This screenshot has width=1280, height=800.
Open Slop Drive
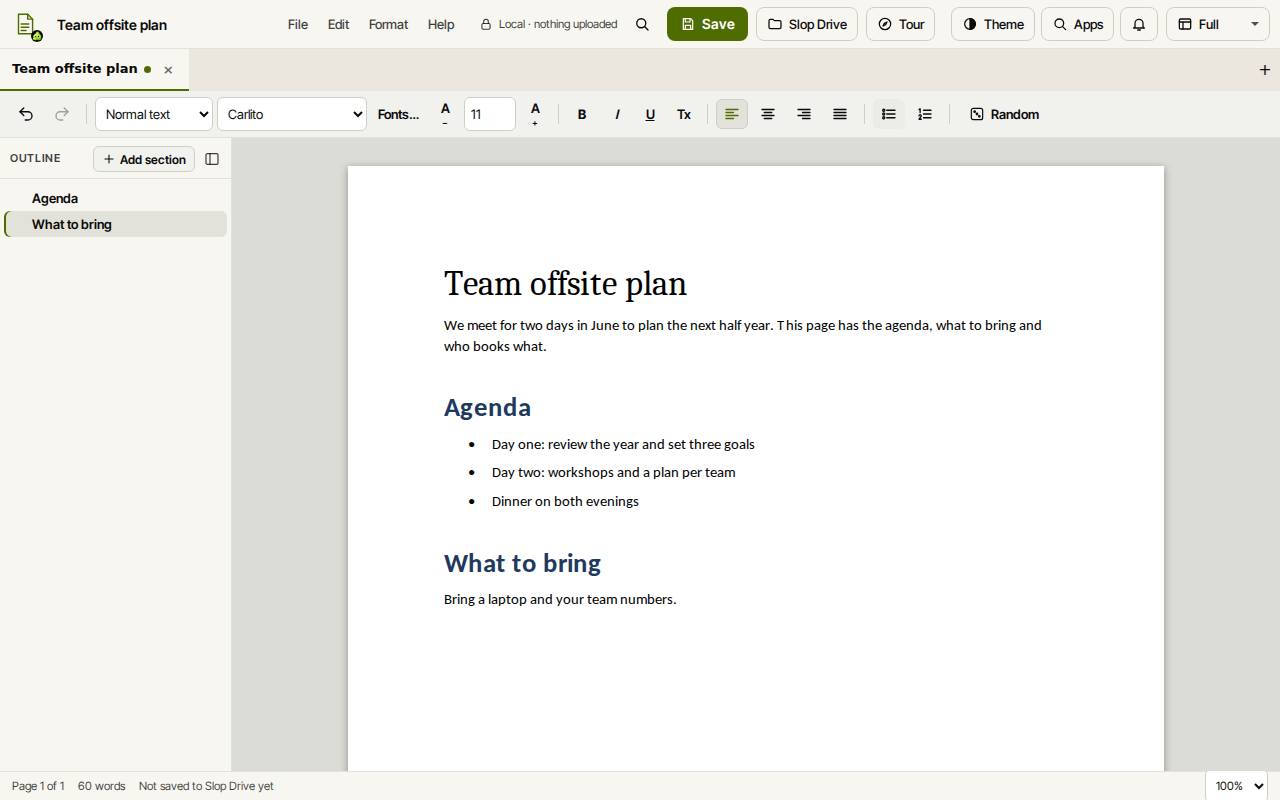807,24
